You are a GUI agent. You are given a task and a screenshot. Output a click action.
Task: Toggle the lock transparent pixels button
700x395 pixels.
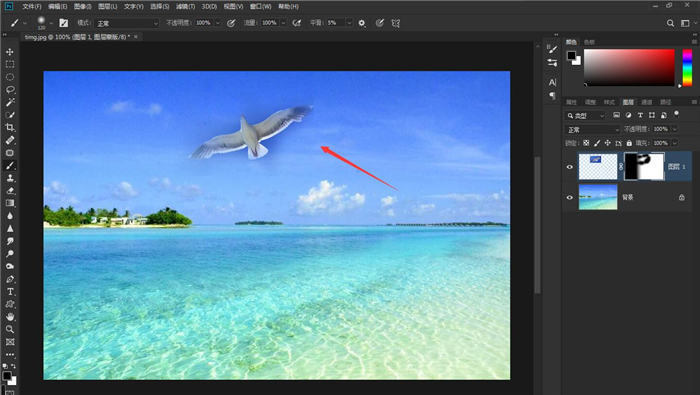[586, 143]
